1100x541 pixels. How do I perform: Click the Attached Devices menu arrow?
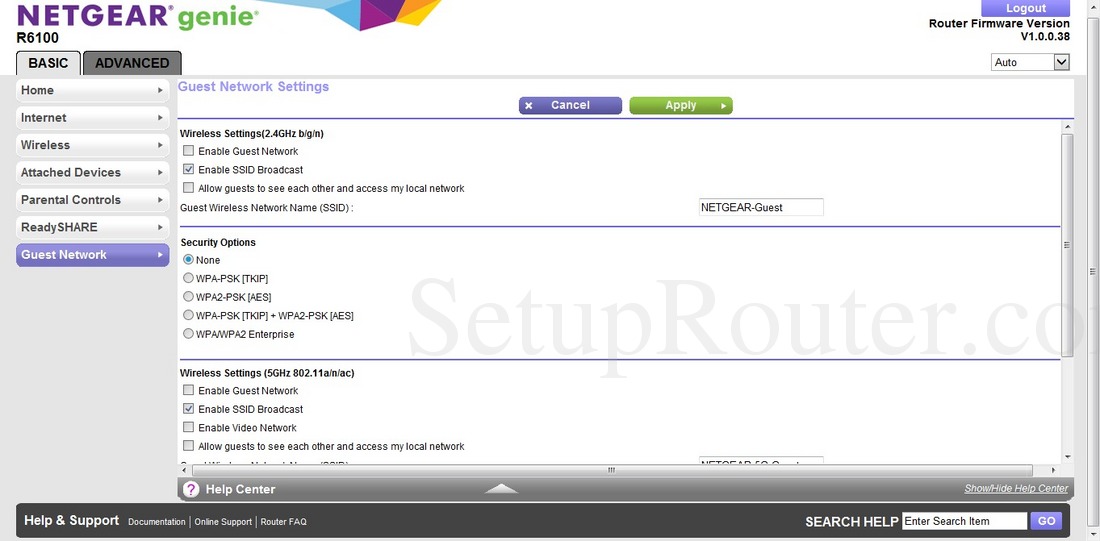160,173
